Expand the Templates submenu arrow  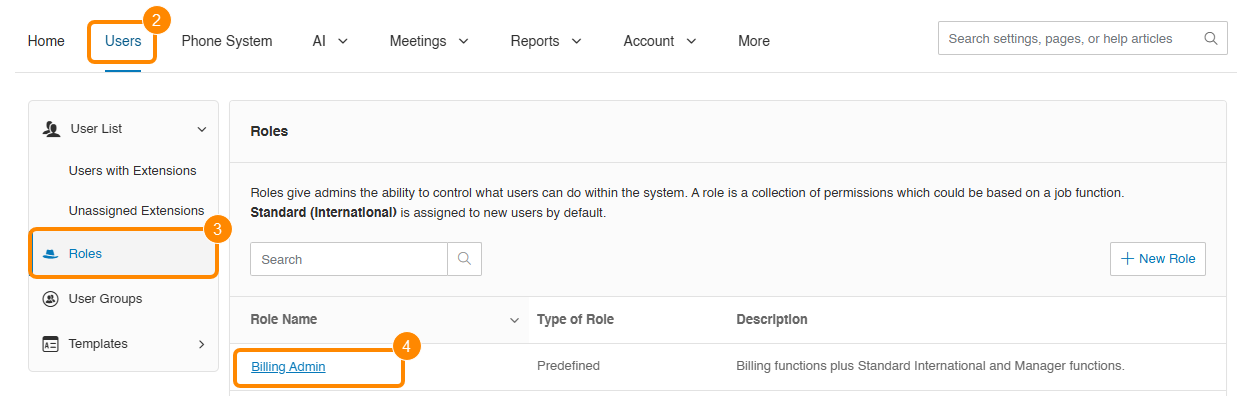(x=201, y=344)
